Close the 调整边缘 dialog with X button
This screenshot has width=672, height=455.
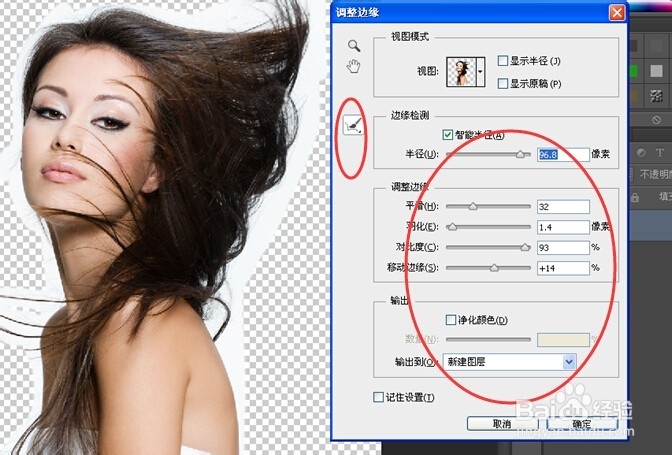coord(617,13)
